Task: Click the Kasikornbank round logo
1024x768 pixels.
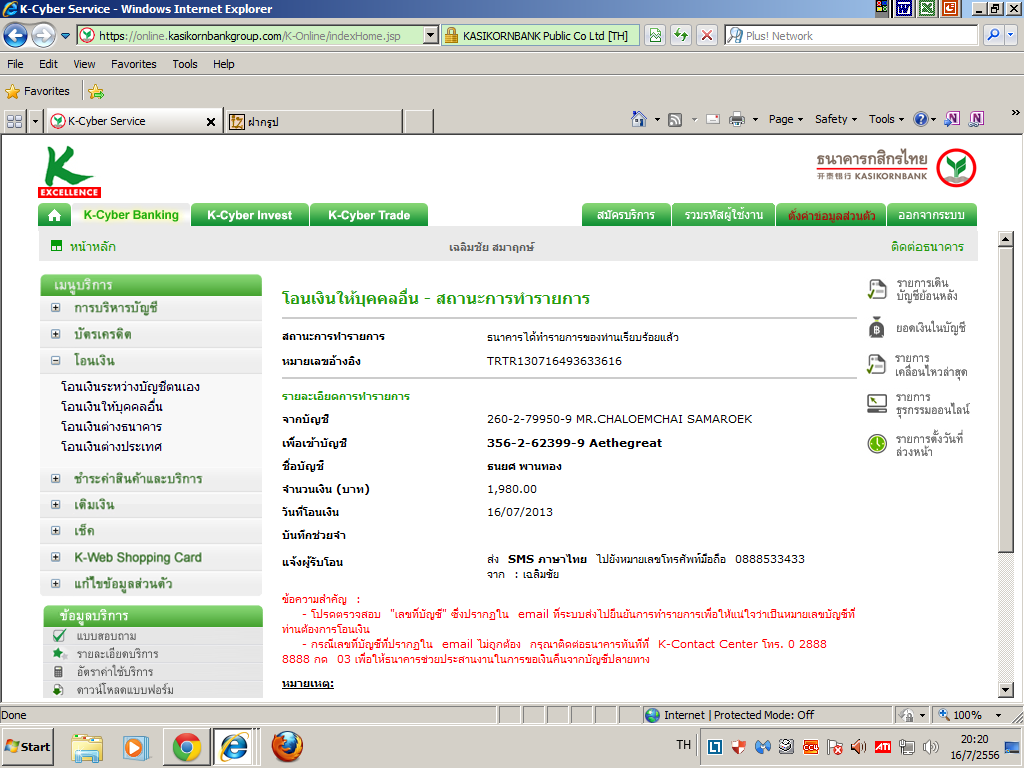Action: [956, 168]
